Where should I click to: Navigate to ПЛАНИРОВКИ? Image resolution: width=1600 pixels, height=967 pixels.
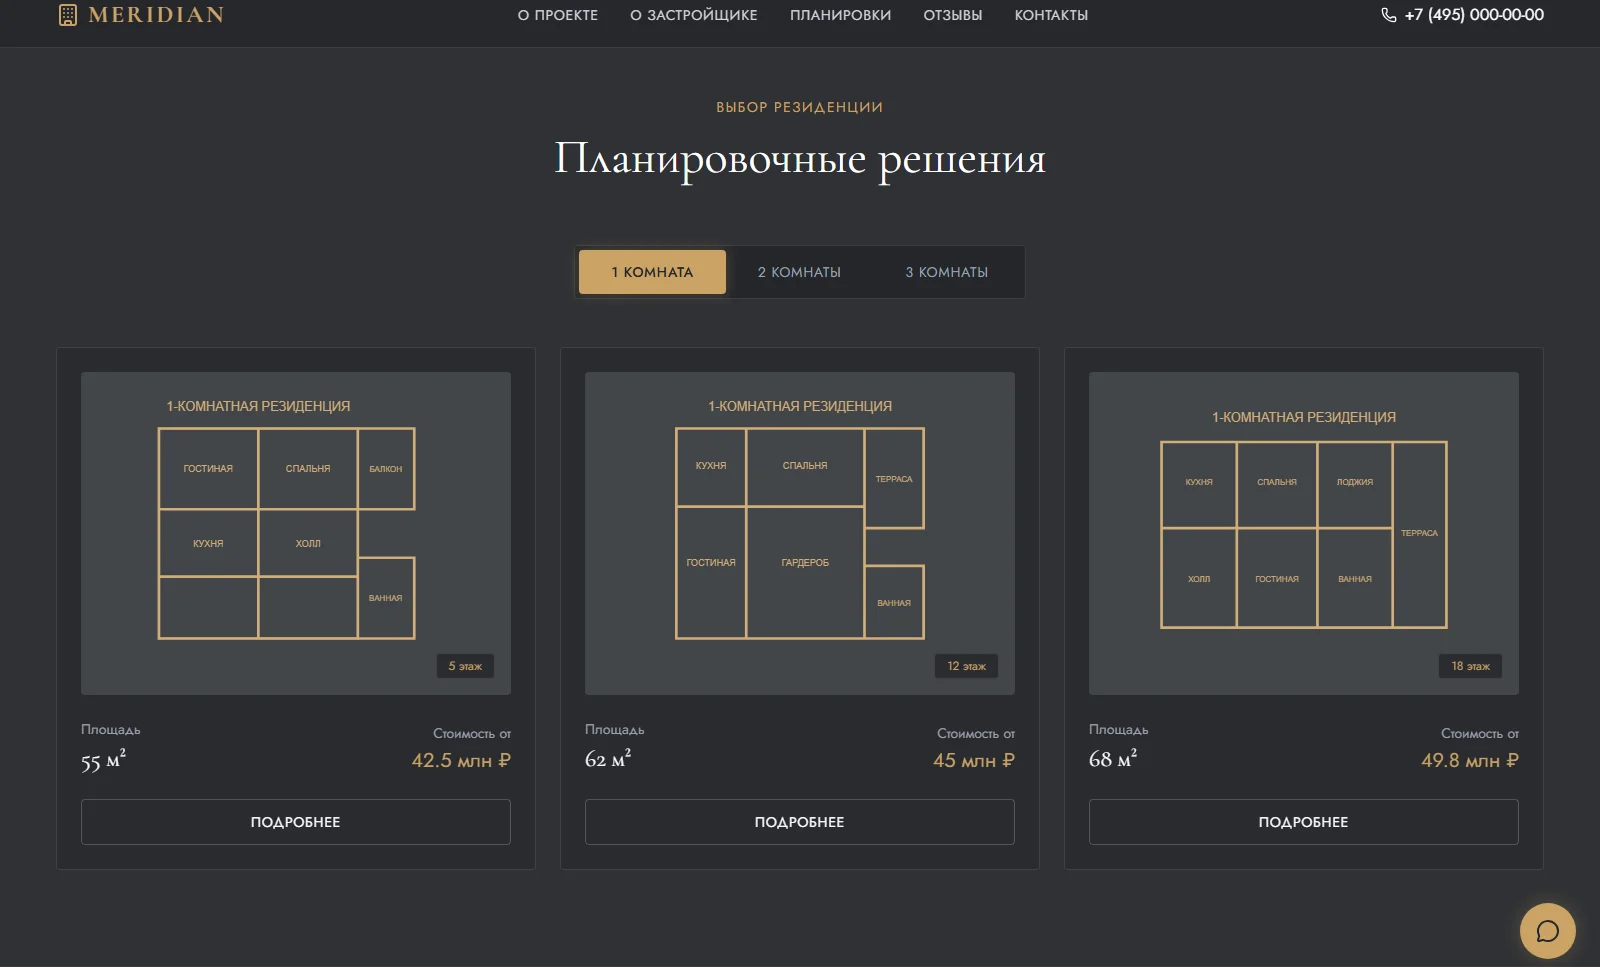[840, 15]
